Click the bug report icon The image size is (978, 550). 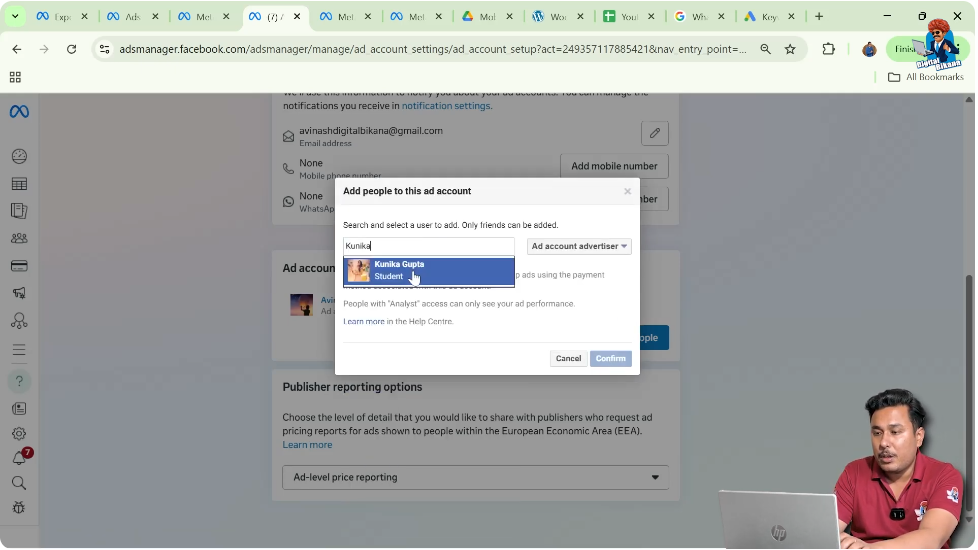point(19,508)
